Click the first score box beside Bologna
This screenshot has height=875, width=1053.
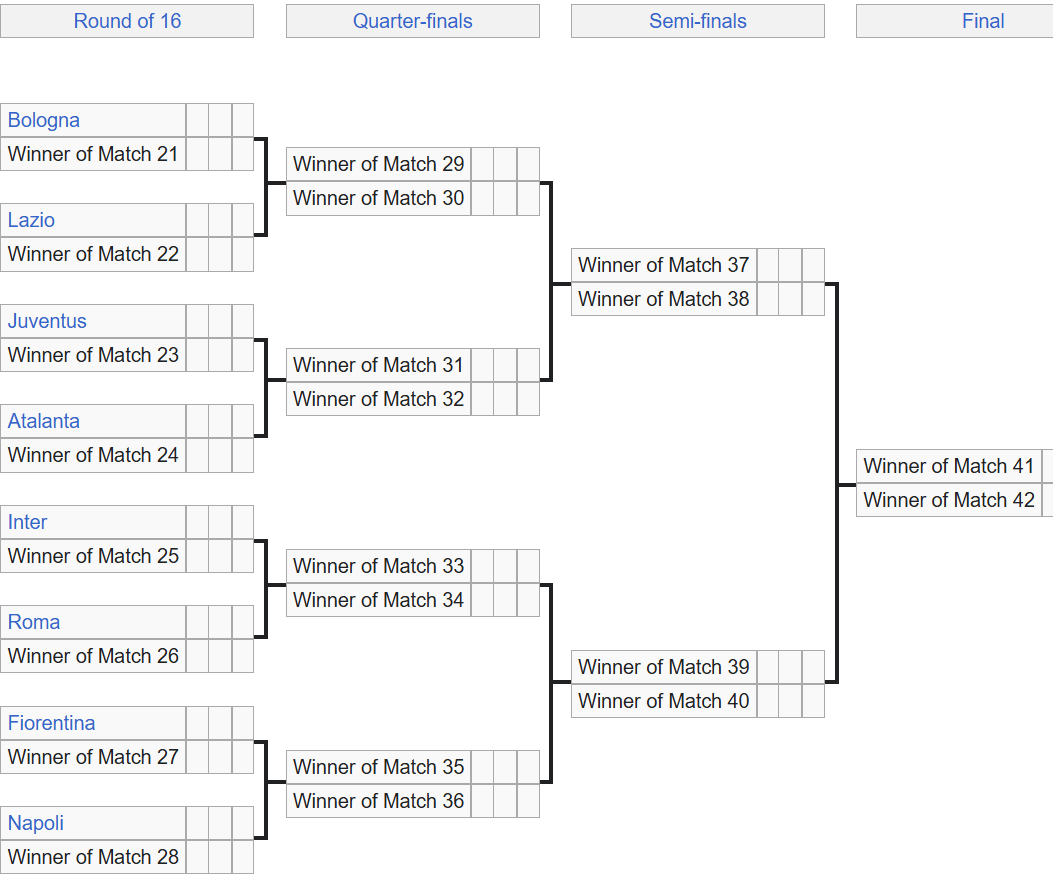coord(197,120)
